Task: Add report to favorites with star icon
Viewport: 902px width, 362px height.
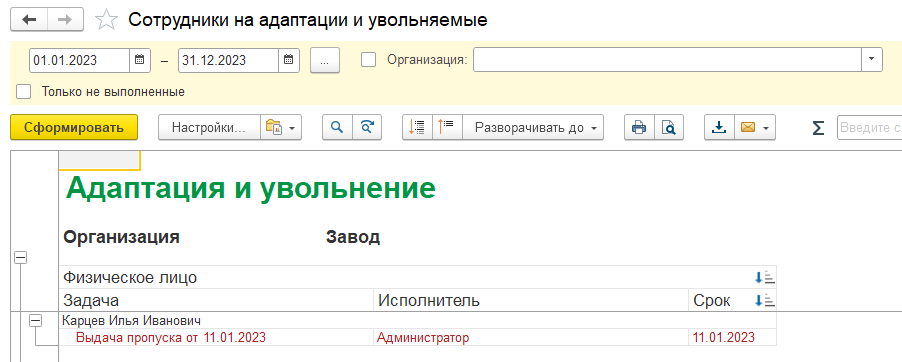Action: coord(106,20)
